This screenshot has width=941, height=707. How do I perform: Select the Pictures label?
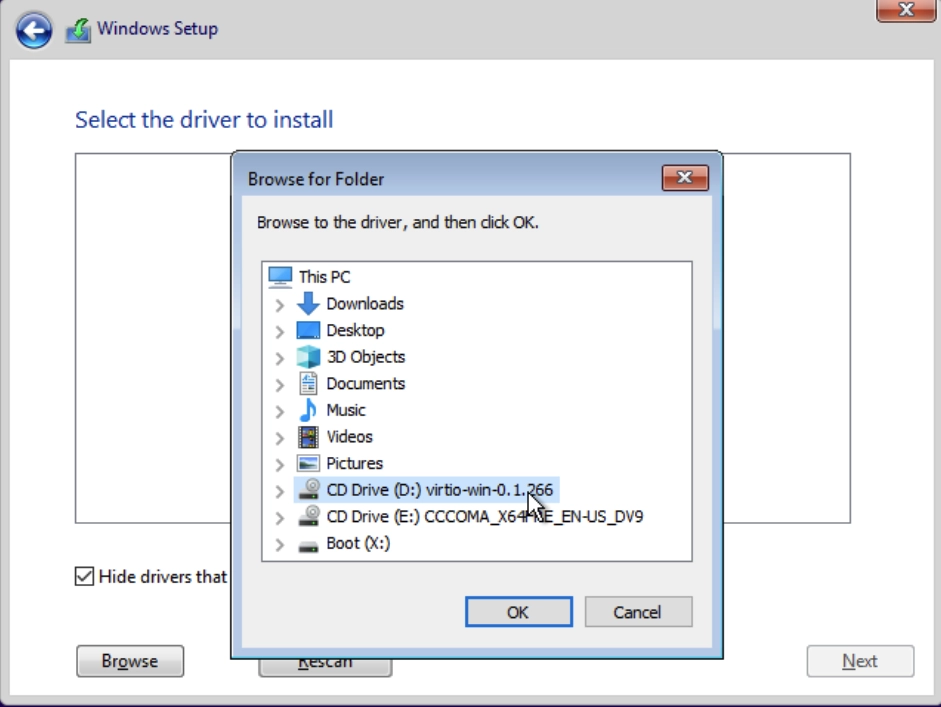[354, 463]
